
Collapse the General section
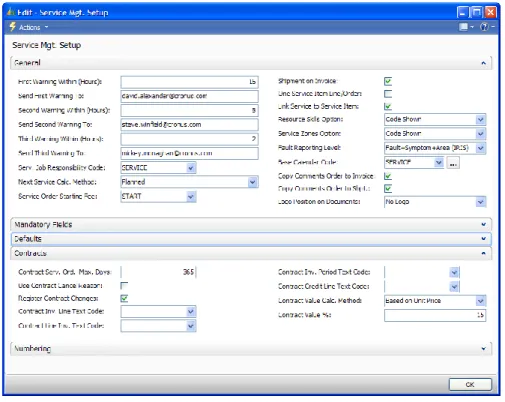tap(483, 63)
